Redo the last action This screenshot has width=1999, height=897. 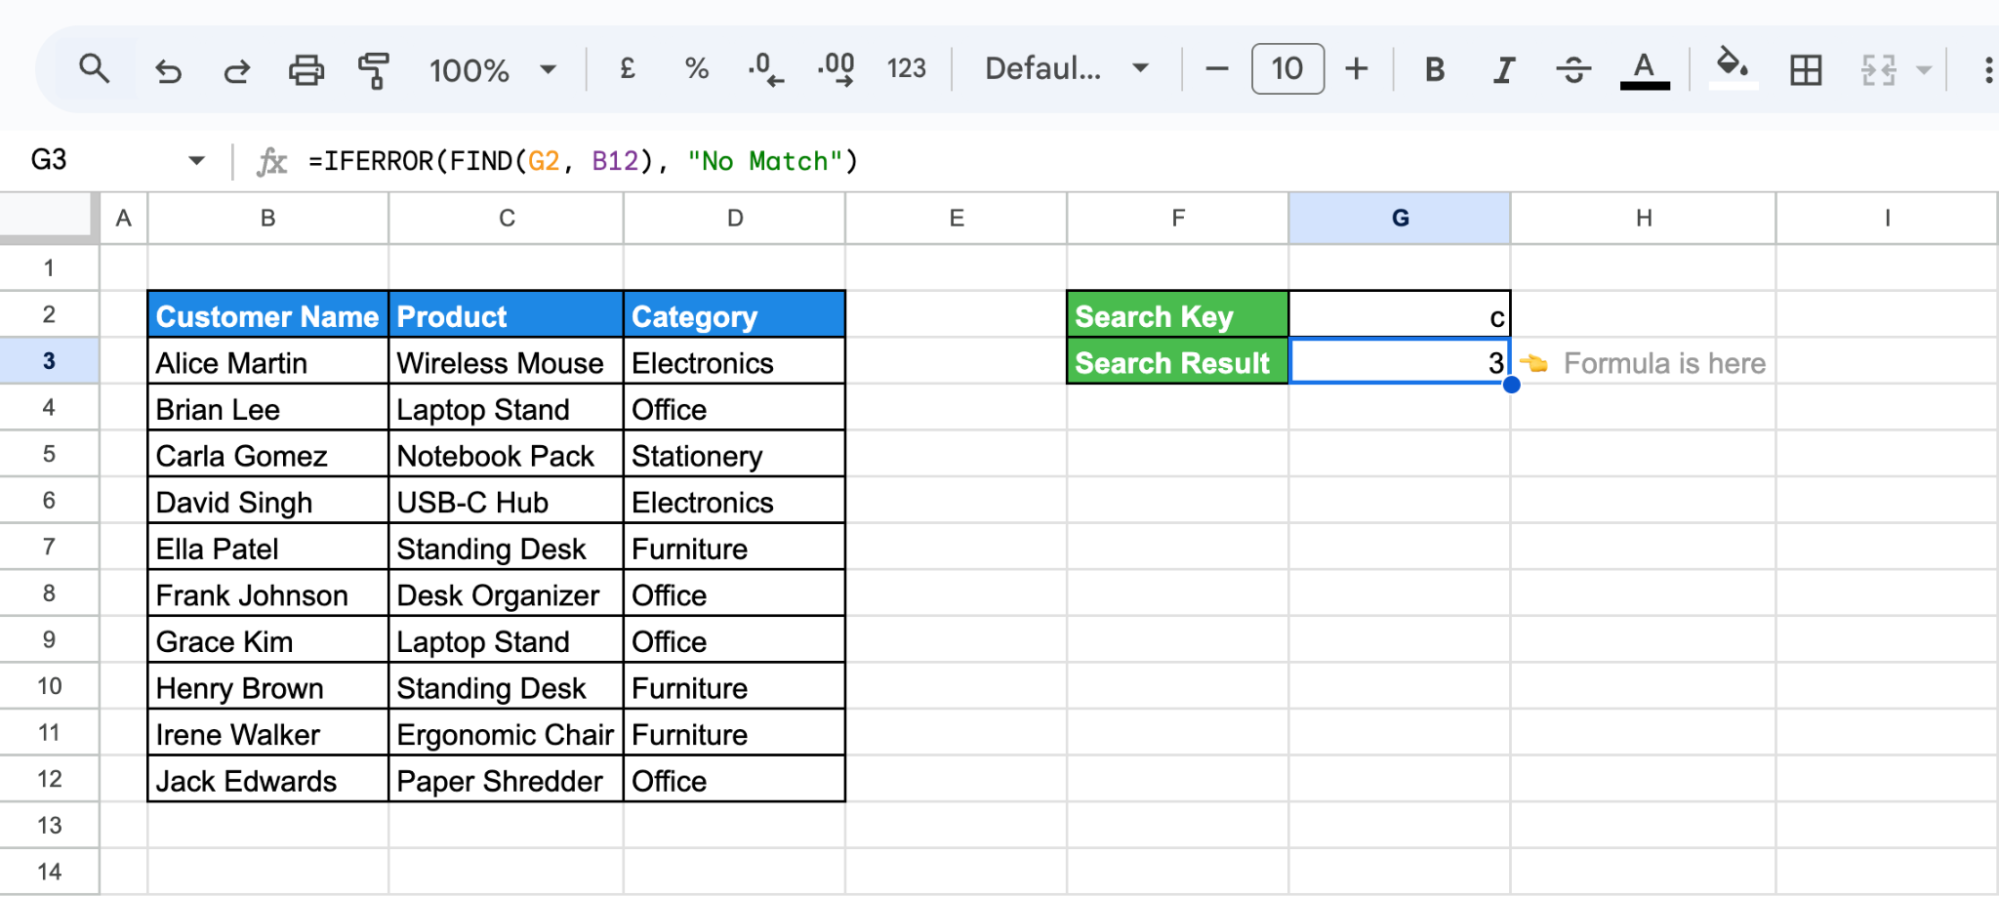point(237,70)
